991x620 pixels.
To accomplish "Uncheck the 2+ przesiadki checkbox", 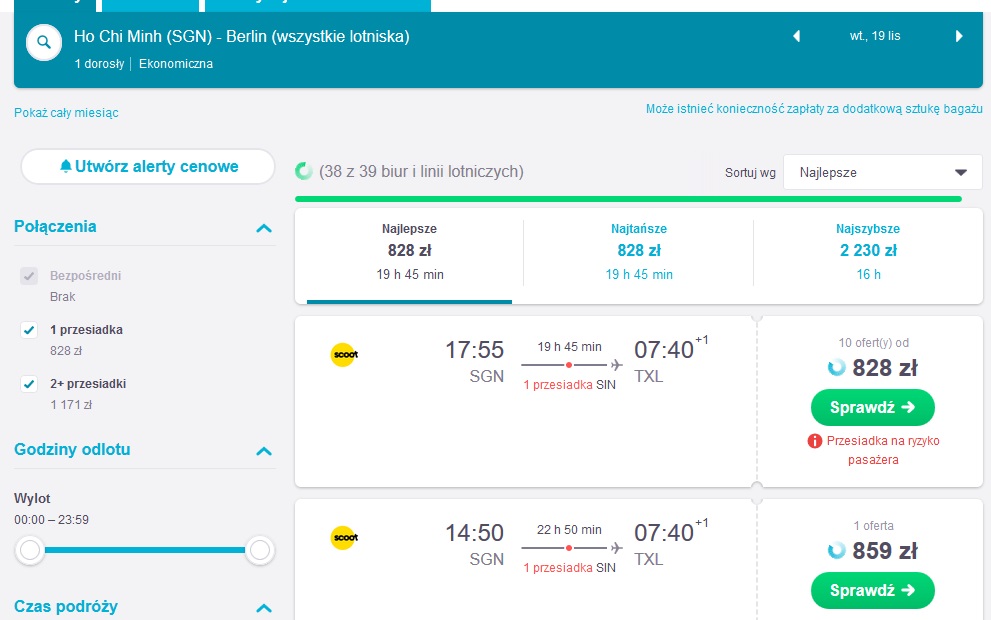I will 29,384.
